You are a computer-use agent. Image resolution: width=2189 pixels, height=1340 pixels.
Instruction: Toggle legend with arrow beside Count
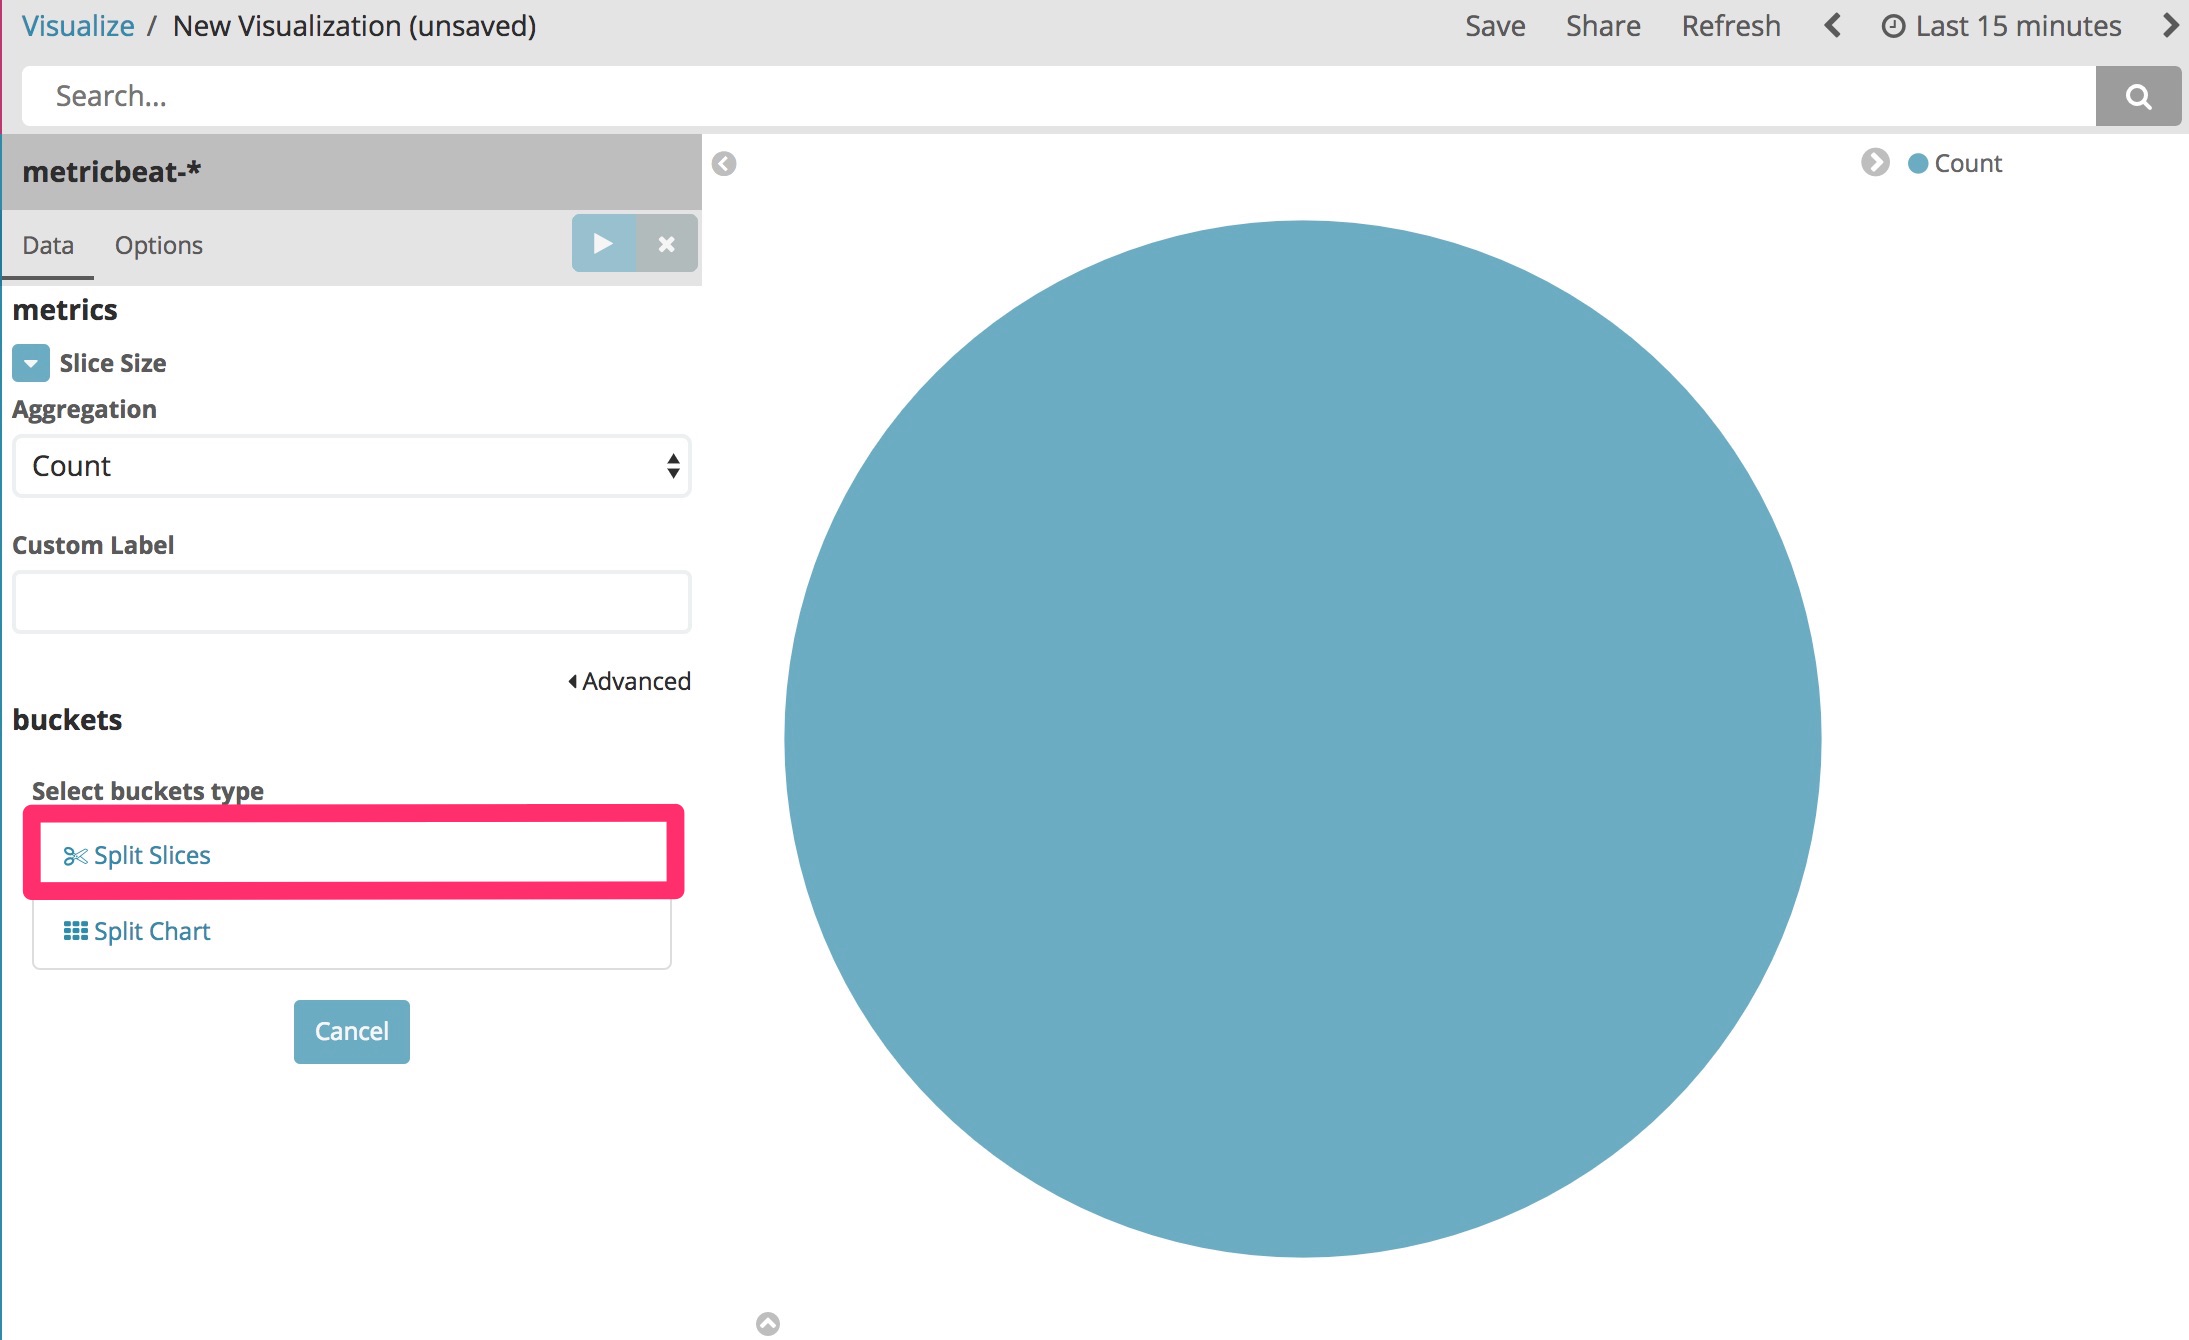pyautogui.click(x=1875, y=162)
